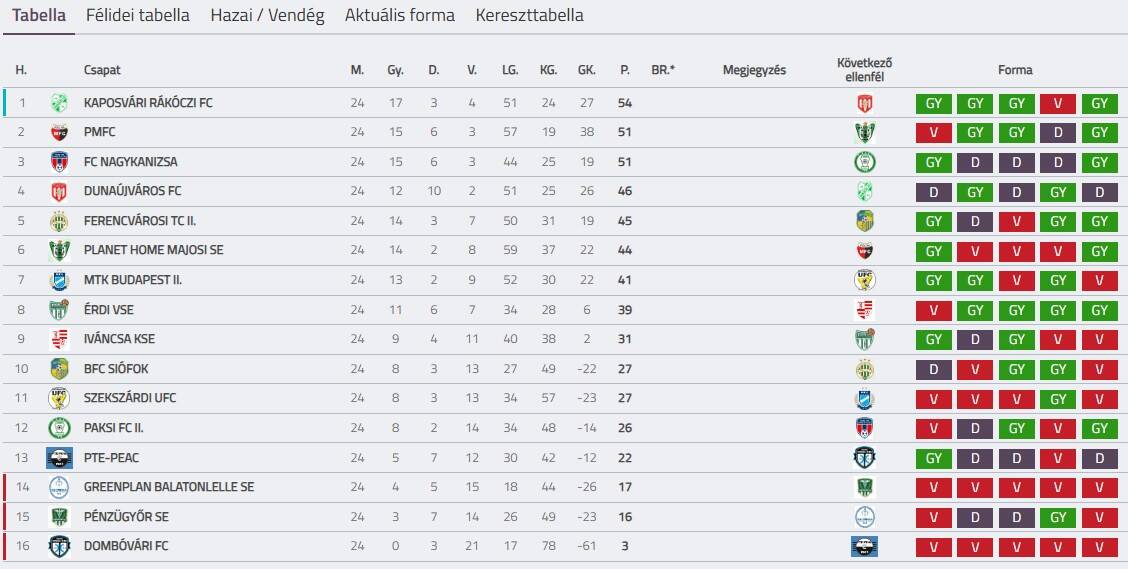Click the red V form box for PMFC
Screen dimensions: 1128x569
(x=934, y=133)
